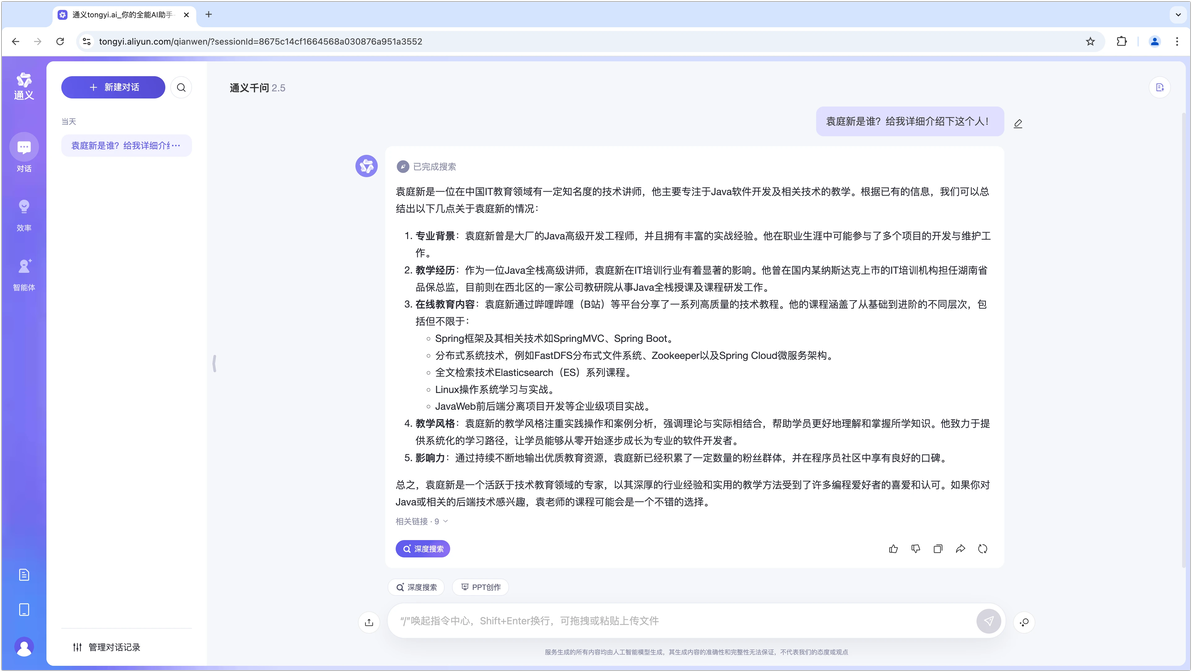View site information icon in address bar
1192x672 pixels.
(x=87, y=42)
